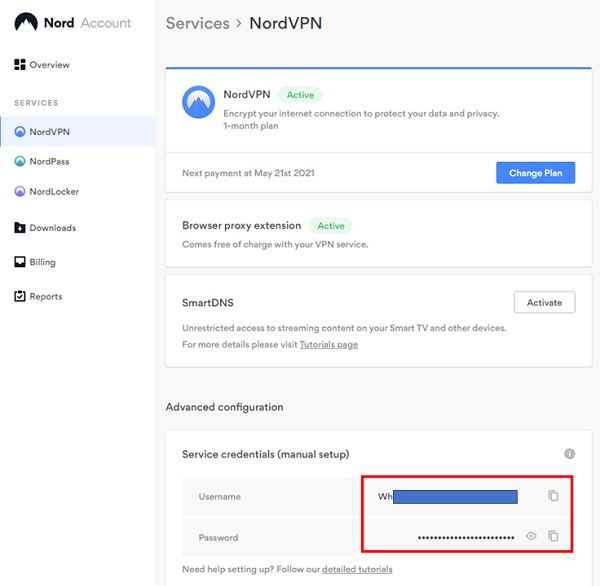Click the Overview grid icon in the sidebar

point(20,64)
